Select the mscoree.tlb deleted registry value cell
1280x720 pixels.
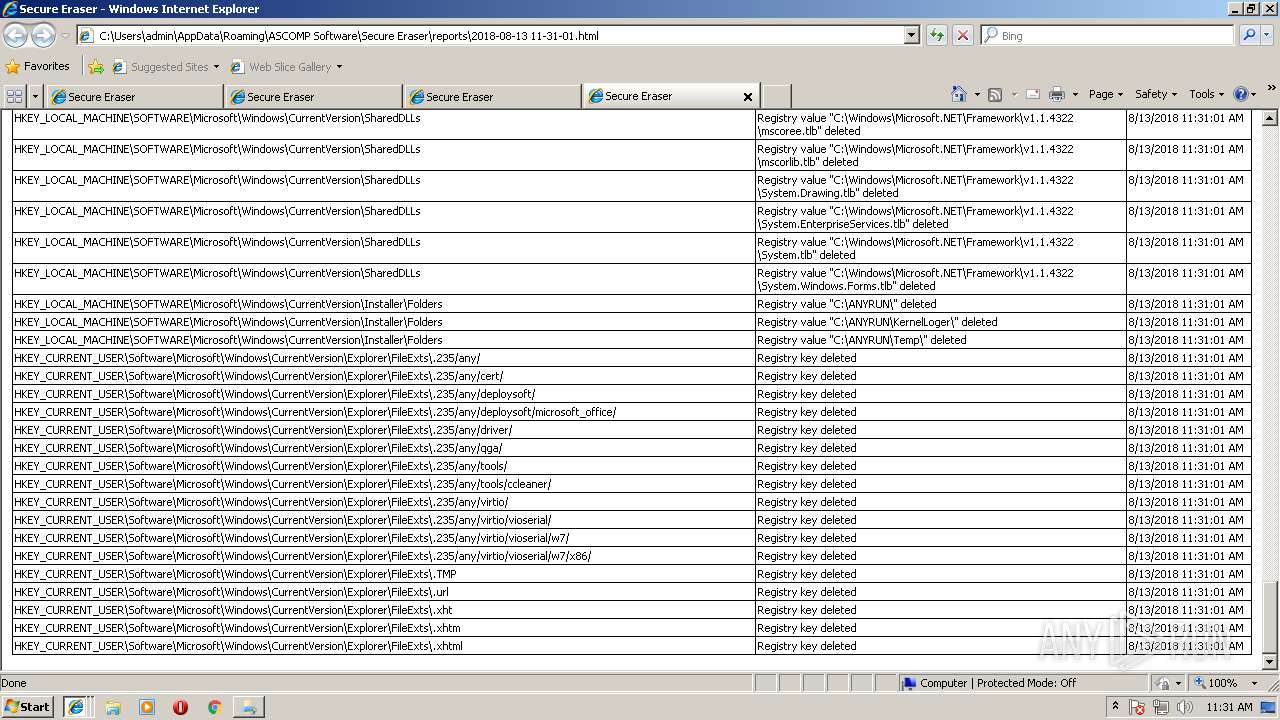click(940, 124)
